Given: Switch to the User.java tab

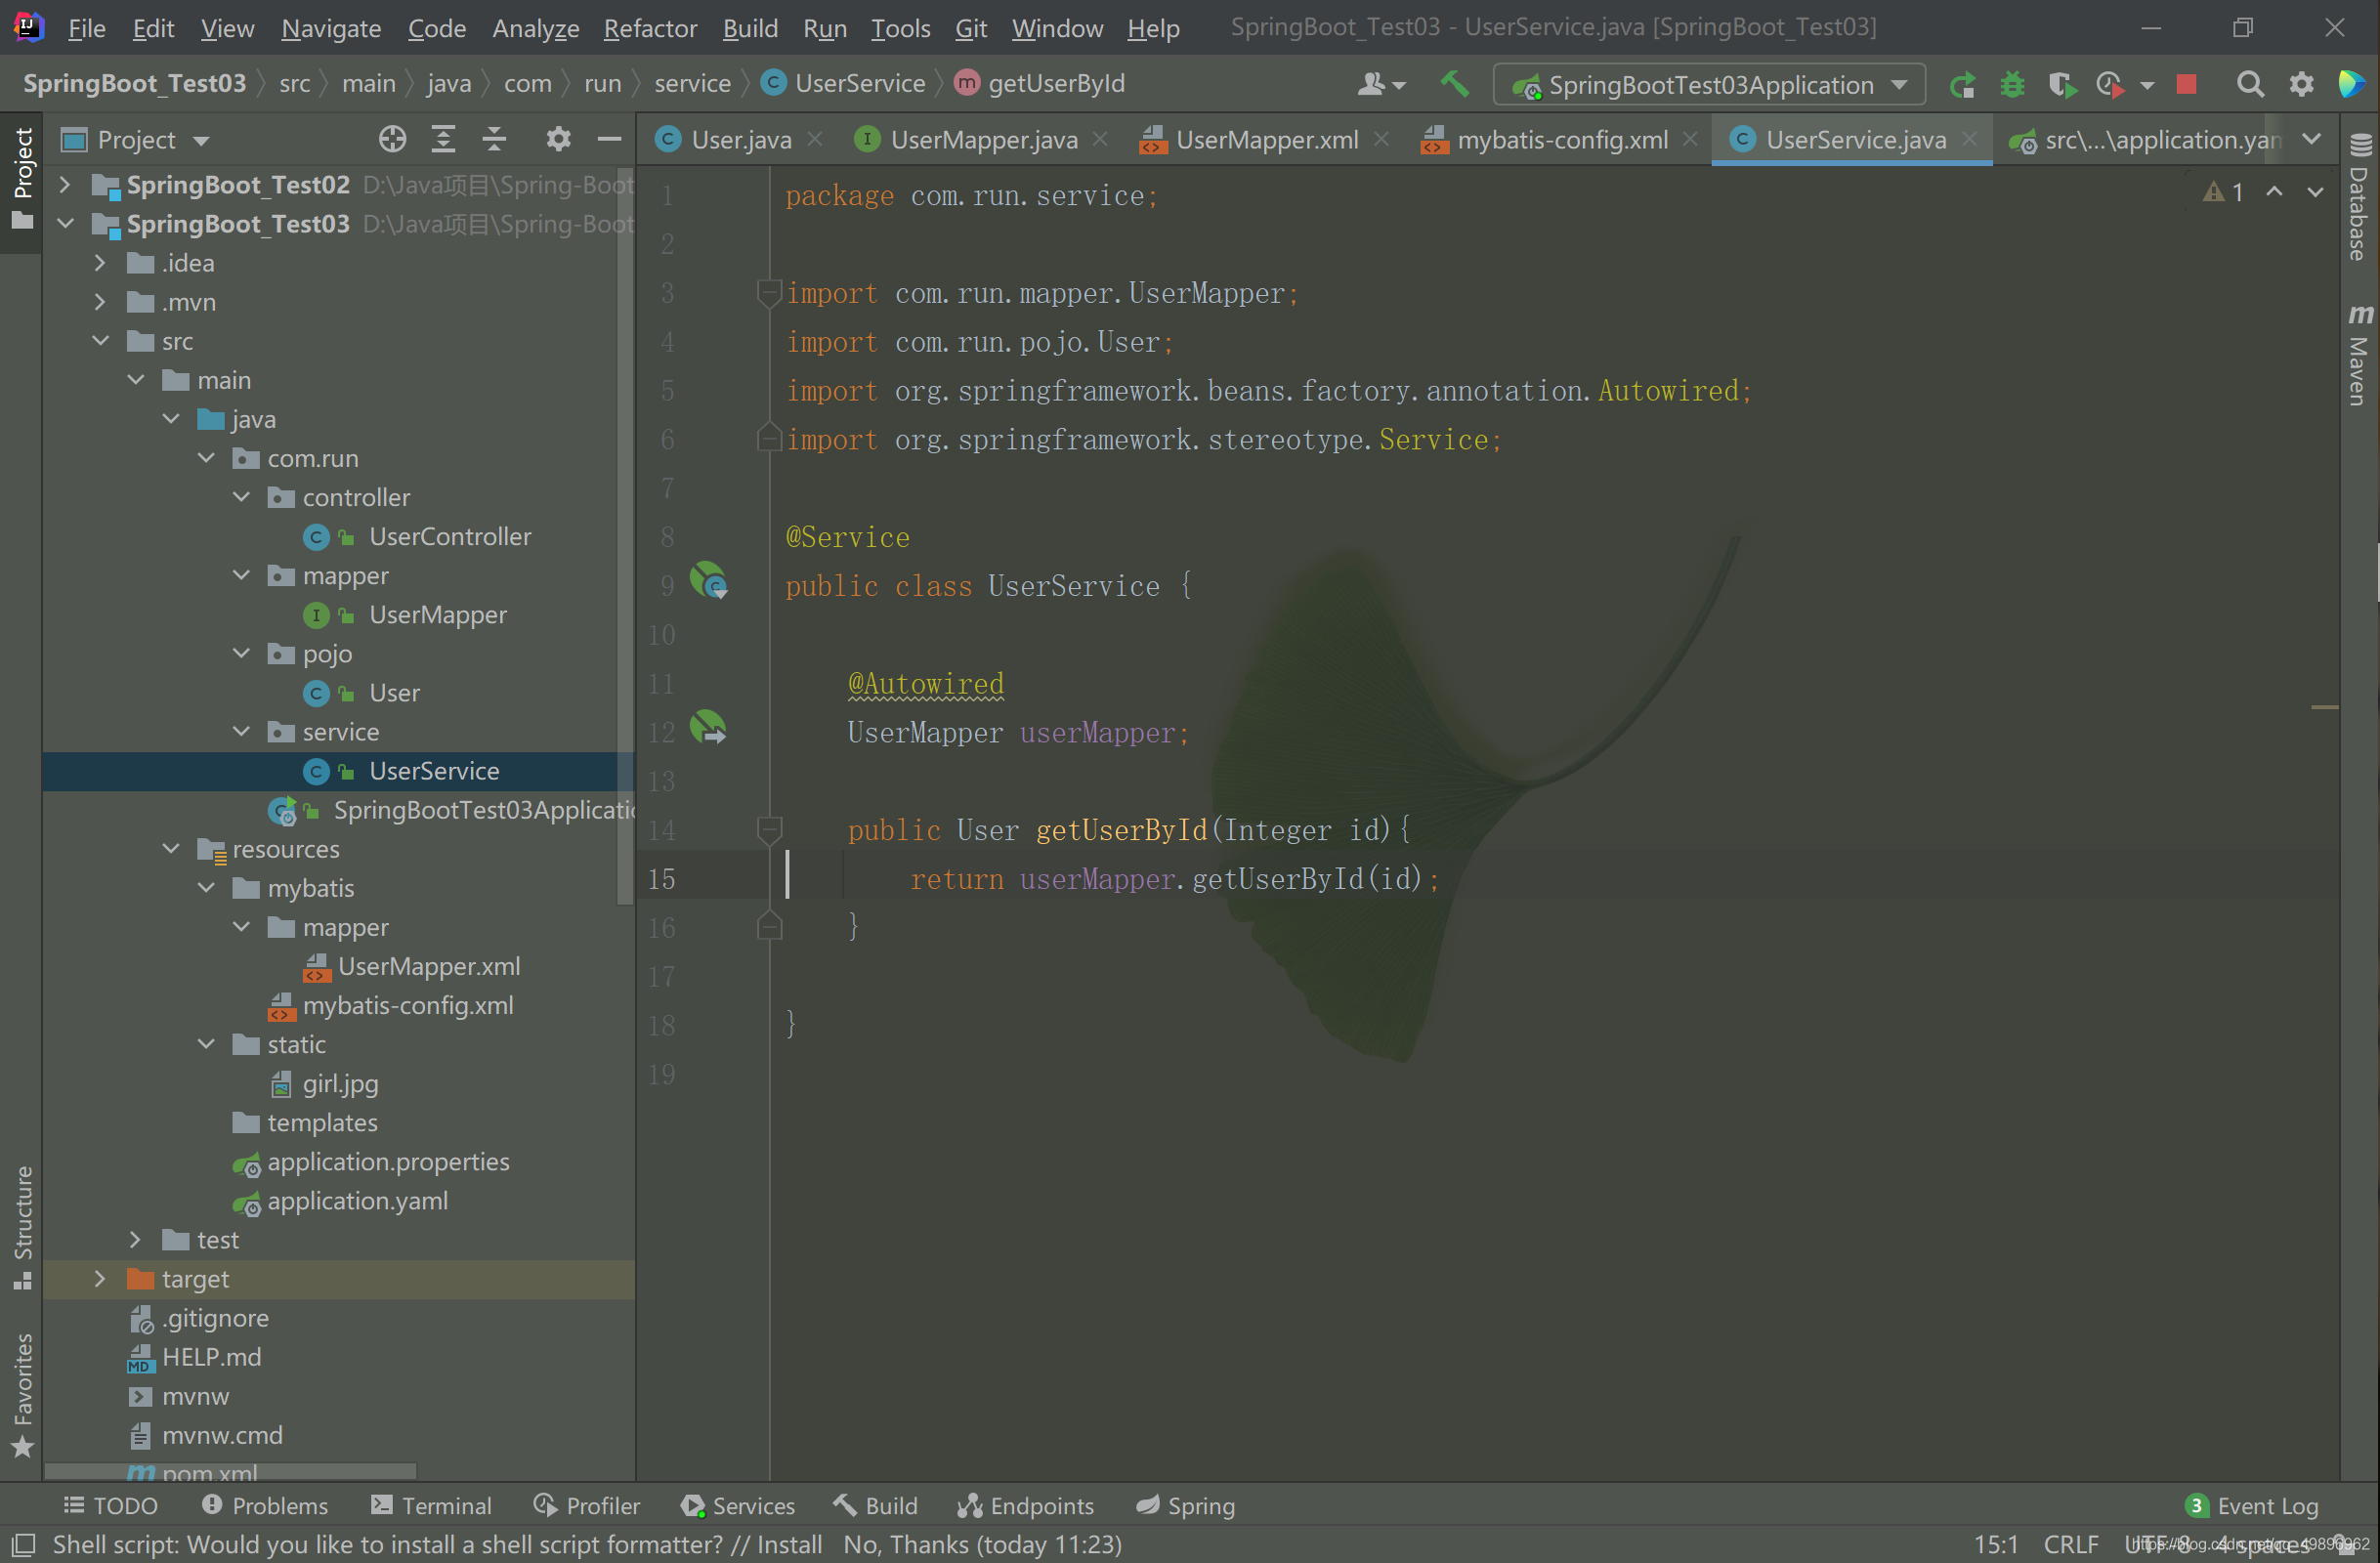Looking at the screenshot, I should tap(740, 139).
